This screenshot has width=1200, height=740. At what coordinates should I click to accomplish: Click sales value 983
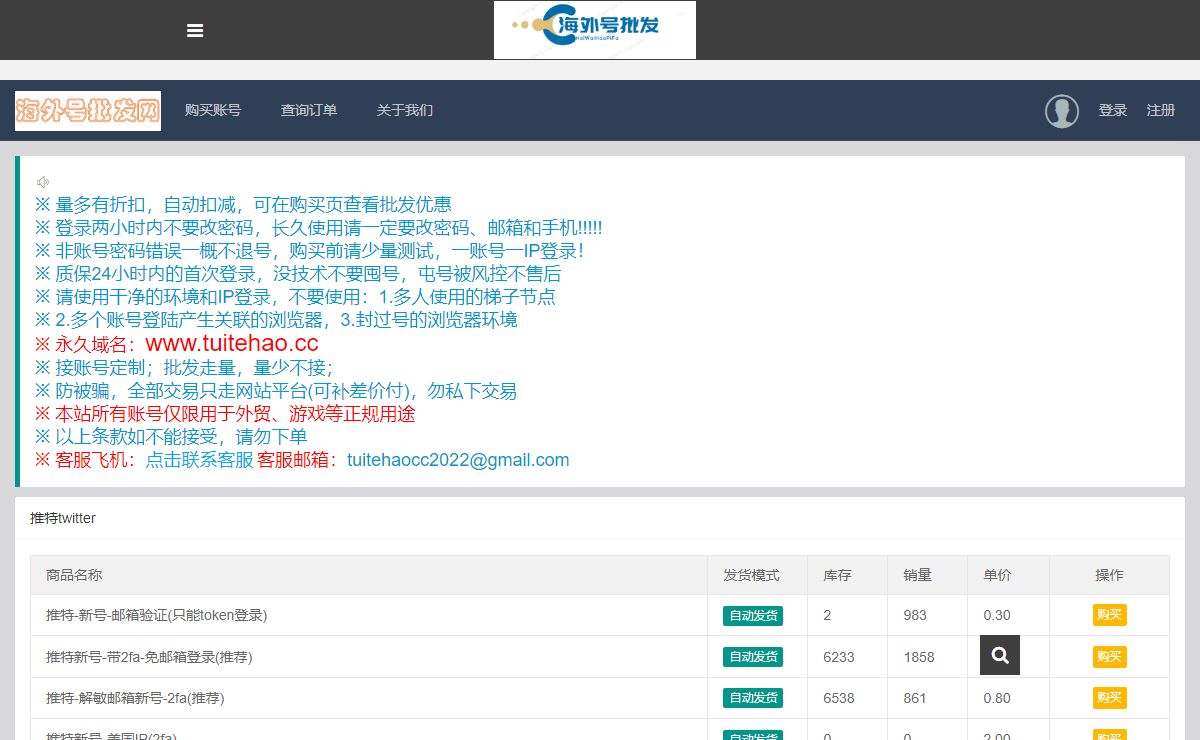(x=915, y=615)
